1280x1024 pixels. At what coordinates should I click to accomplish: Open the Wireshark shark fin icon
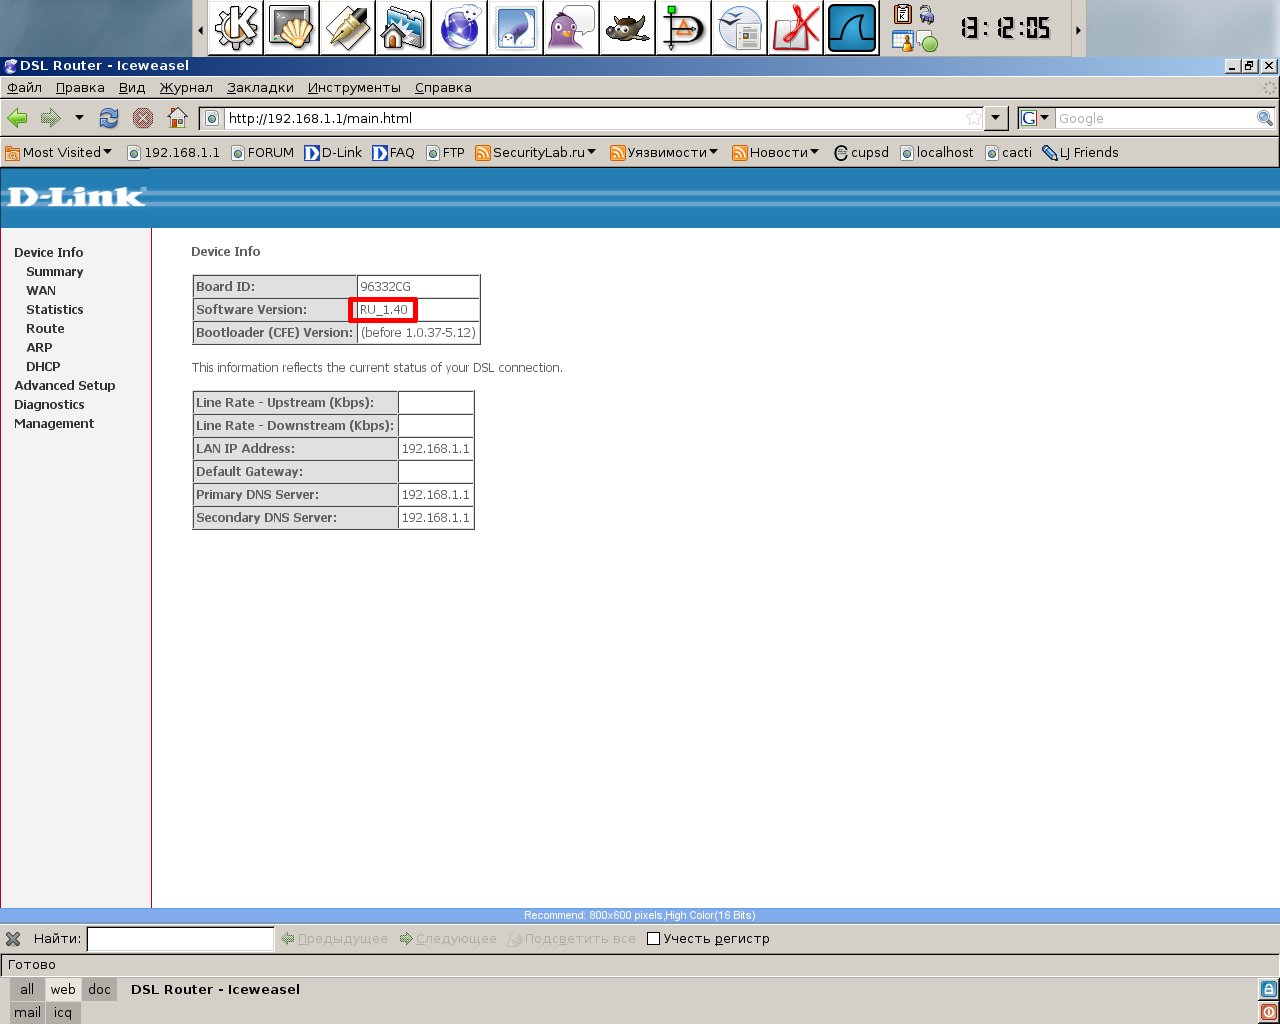point(852,28)
